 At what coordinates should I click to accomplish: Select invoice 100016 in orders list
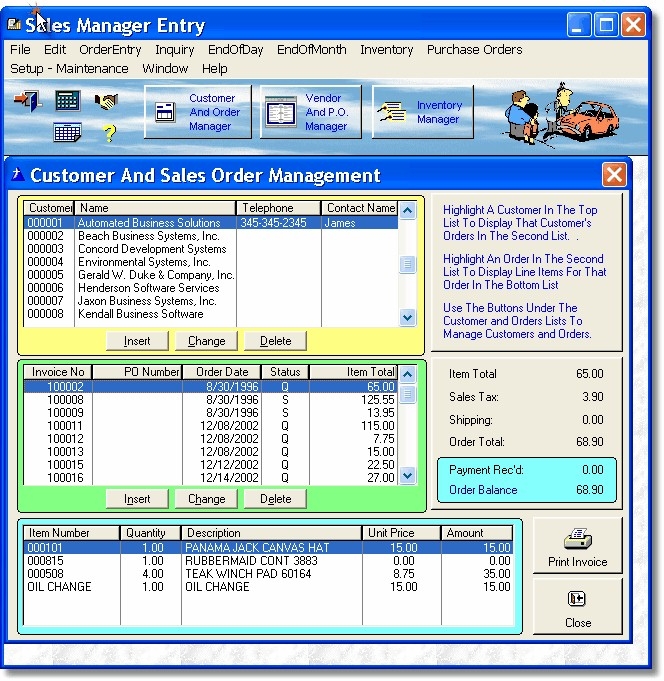pos(211,478)
